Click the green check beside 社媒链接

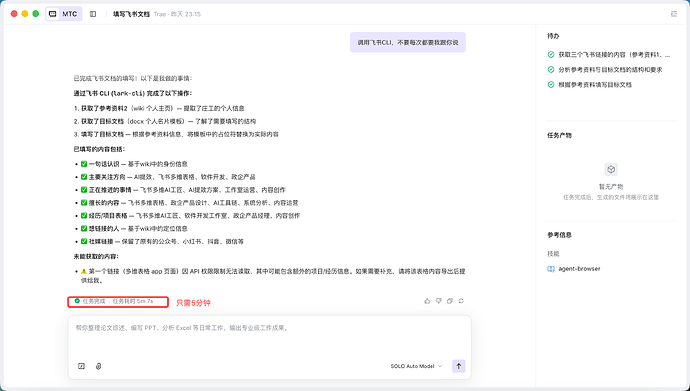point(84,241)
